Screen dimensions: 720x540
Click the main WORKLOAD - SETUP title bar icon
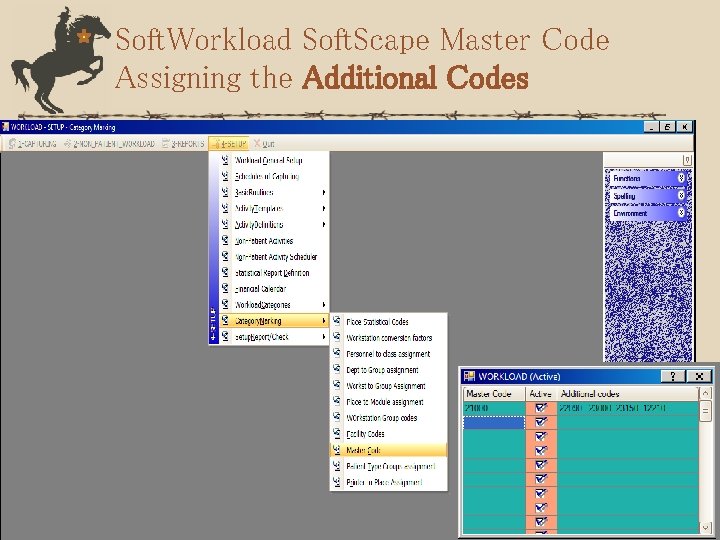(5, 127)
